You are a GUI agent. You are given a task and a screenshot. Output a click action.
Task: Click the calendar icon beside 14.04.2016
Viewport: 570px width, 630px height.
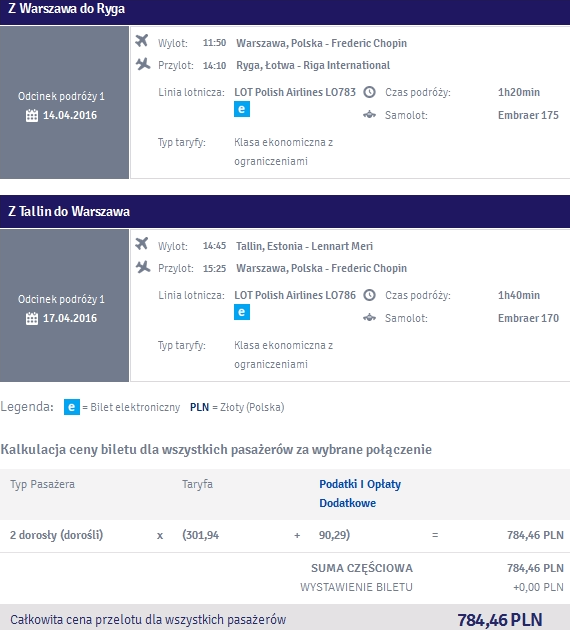[x=32, y=115]
